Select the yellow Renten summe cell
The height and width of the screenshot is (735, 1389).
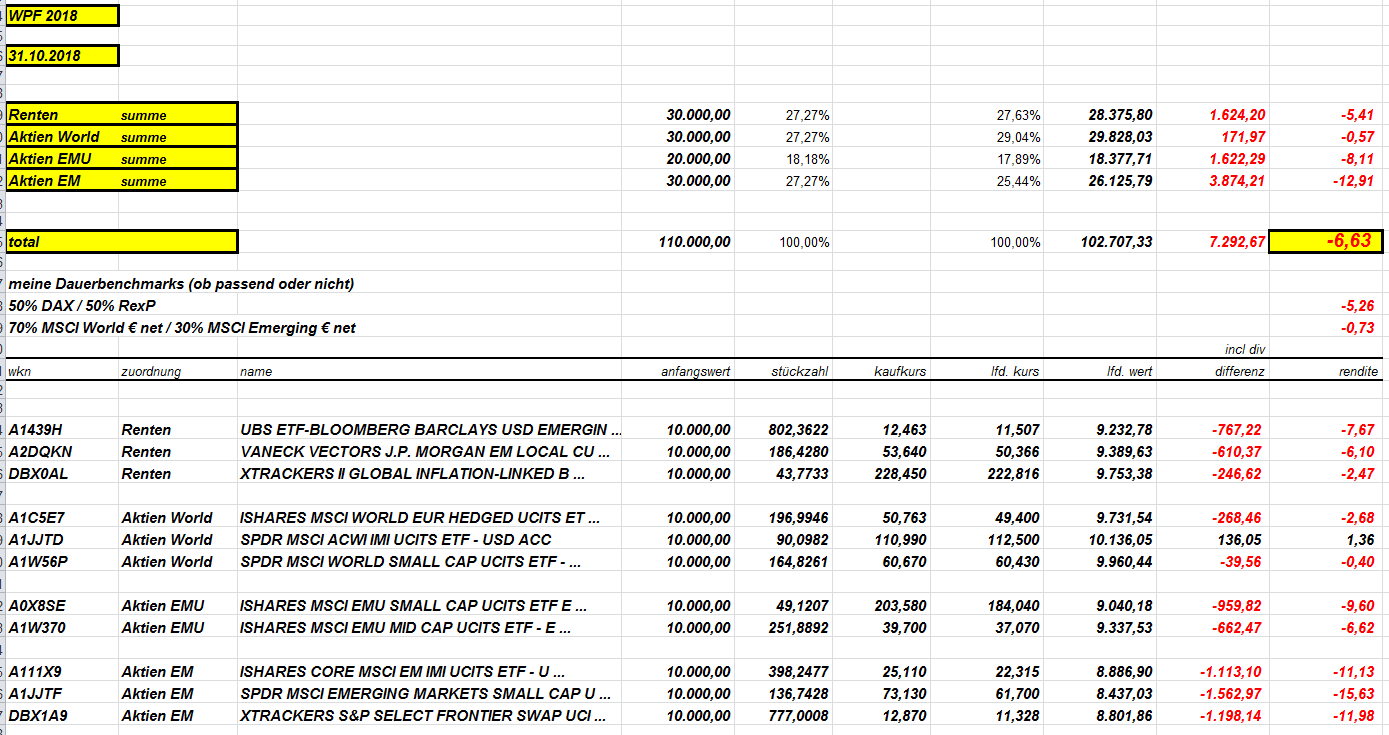tap(122, 114)
